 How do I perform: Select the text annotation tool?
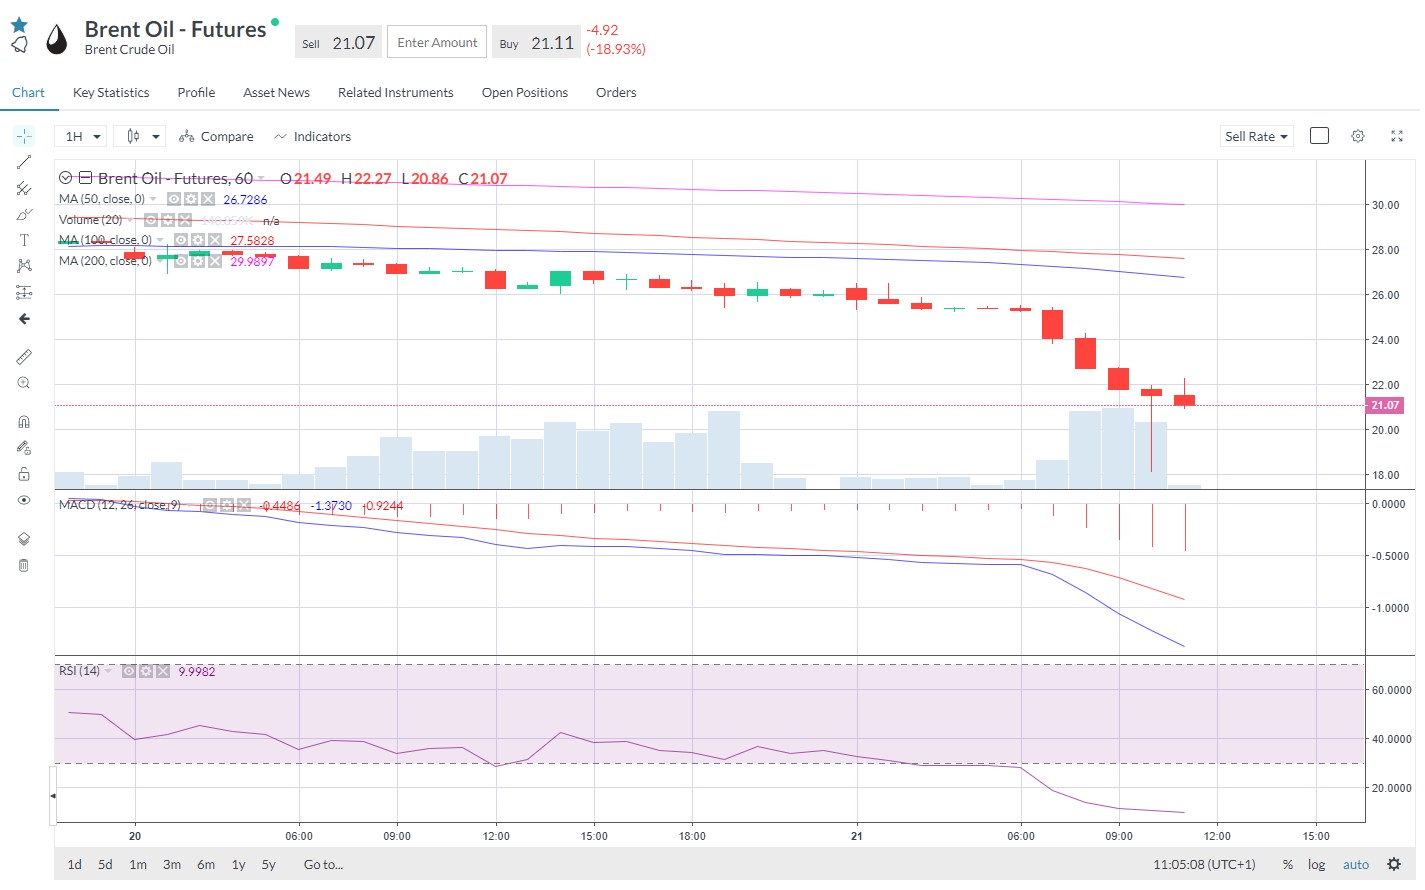click(x=24, y=240)
